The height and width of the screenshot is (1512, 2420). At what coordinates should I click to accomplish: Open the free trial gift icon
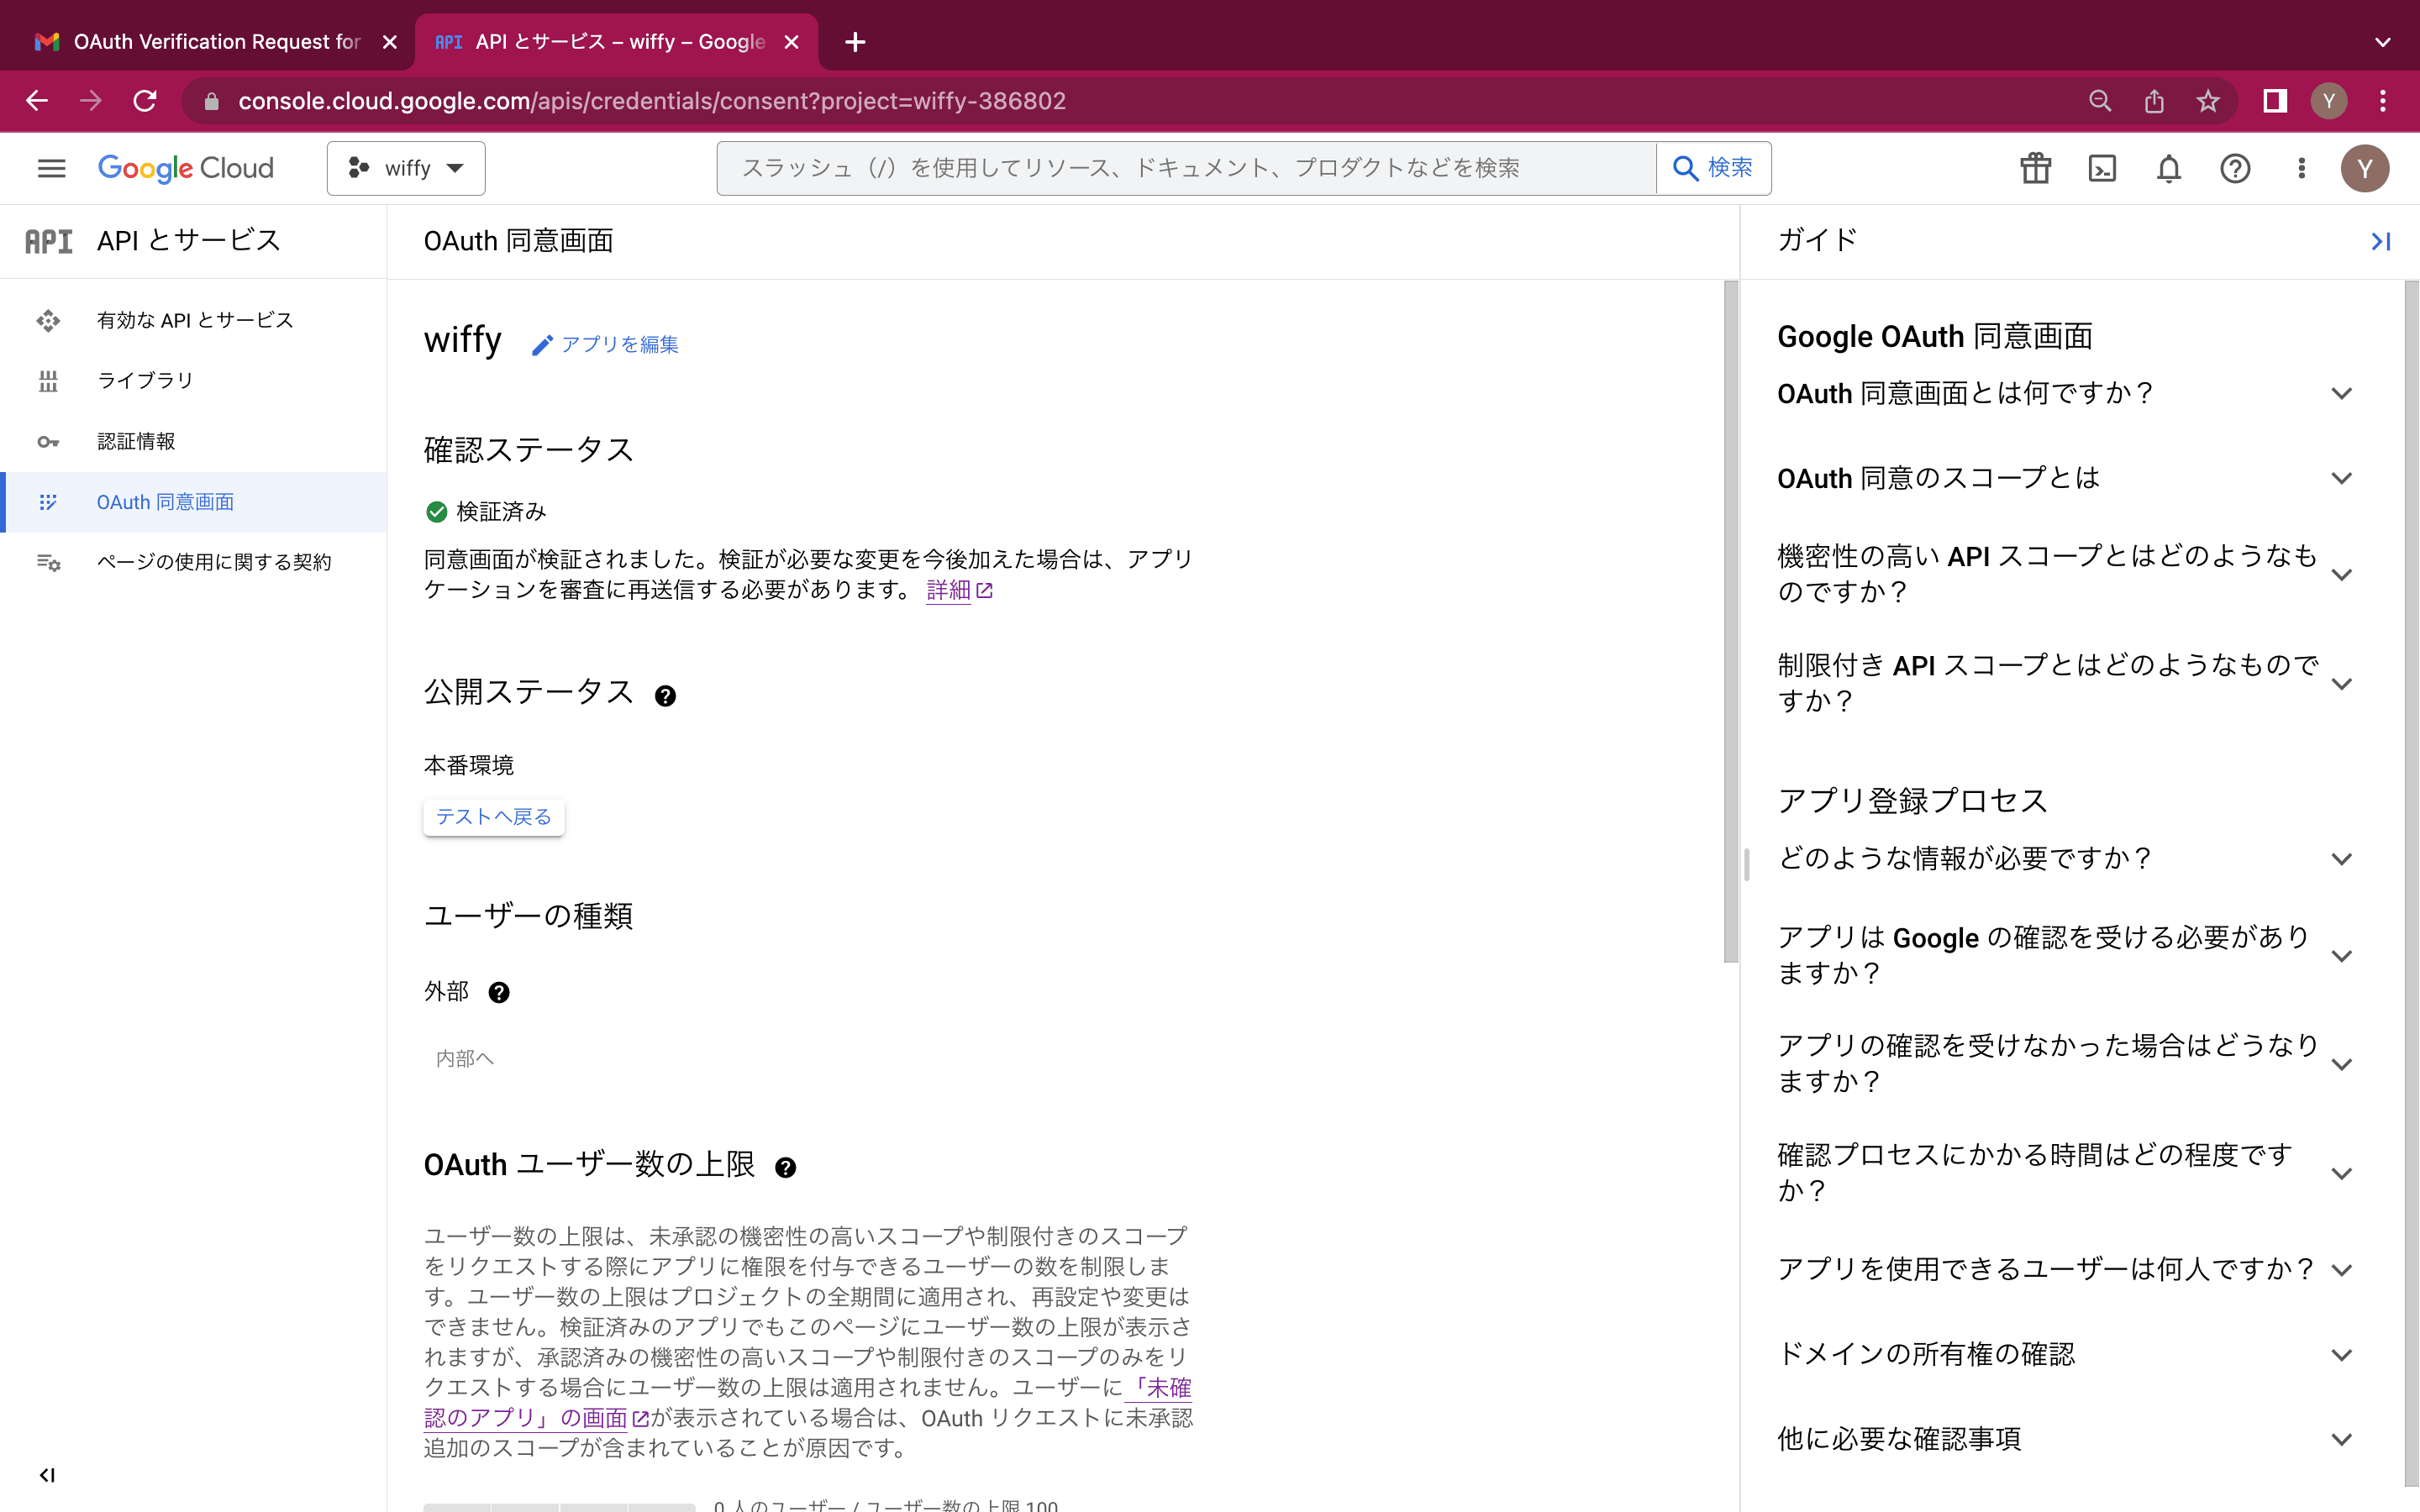point(2035,168)
